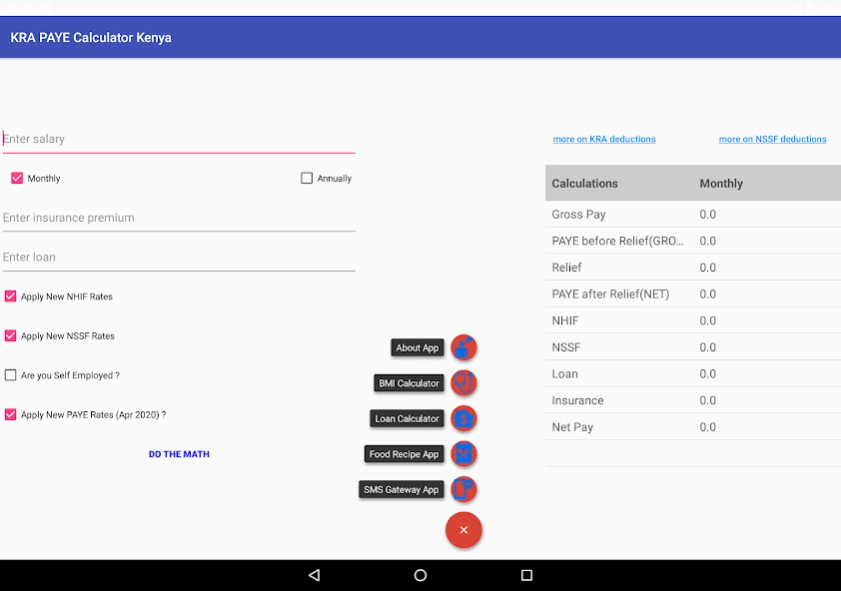The width and height of the screenshot is (841, 591).
Task: Tap the SMS Gateway App icon
Action: [x=463, y=490]
